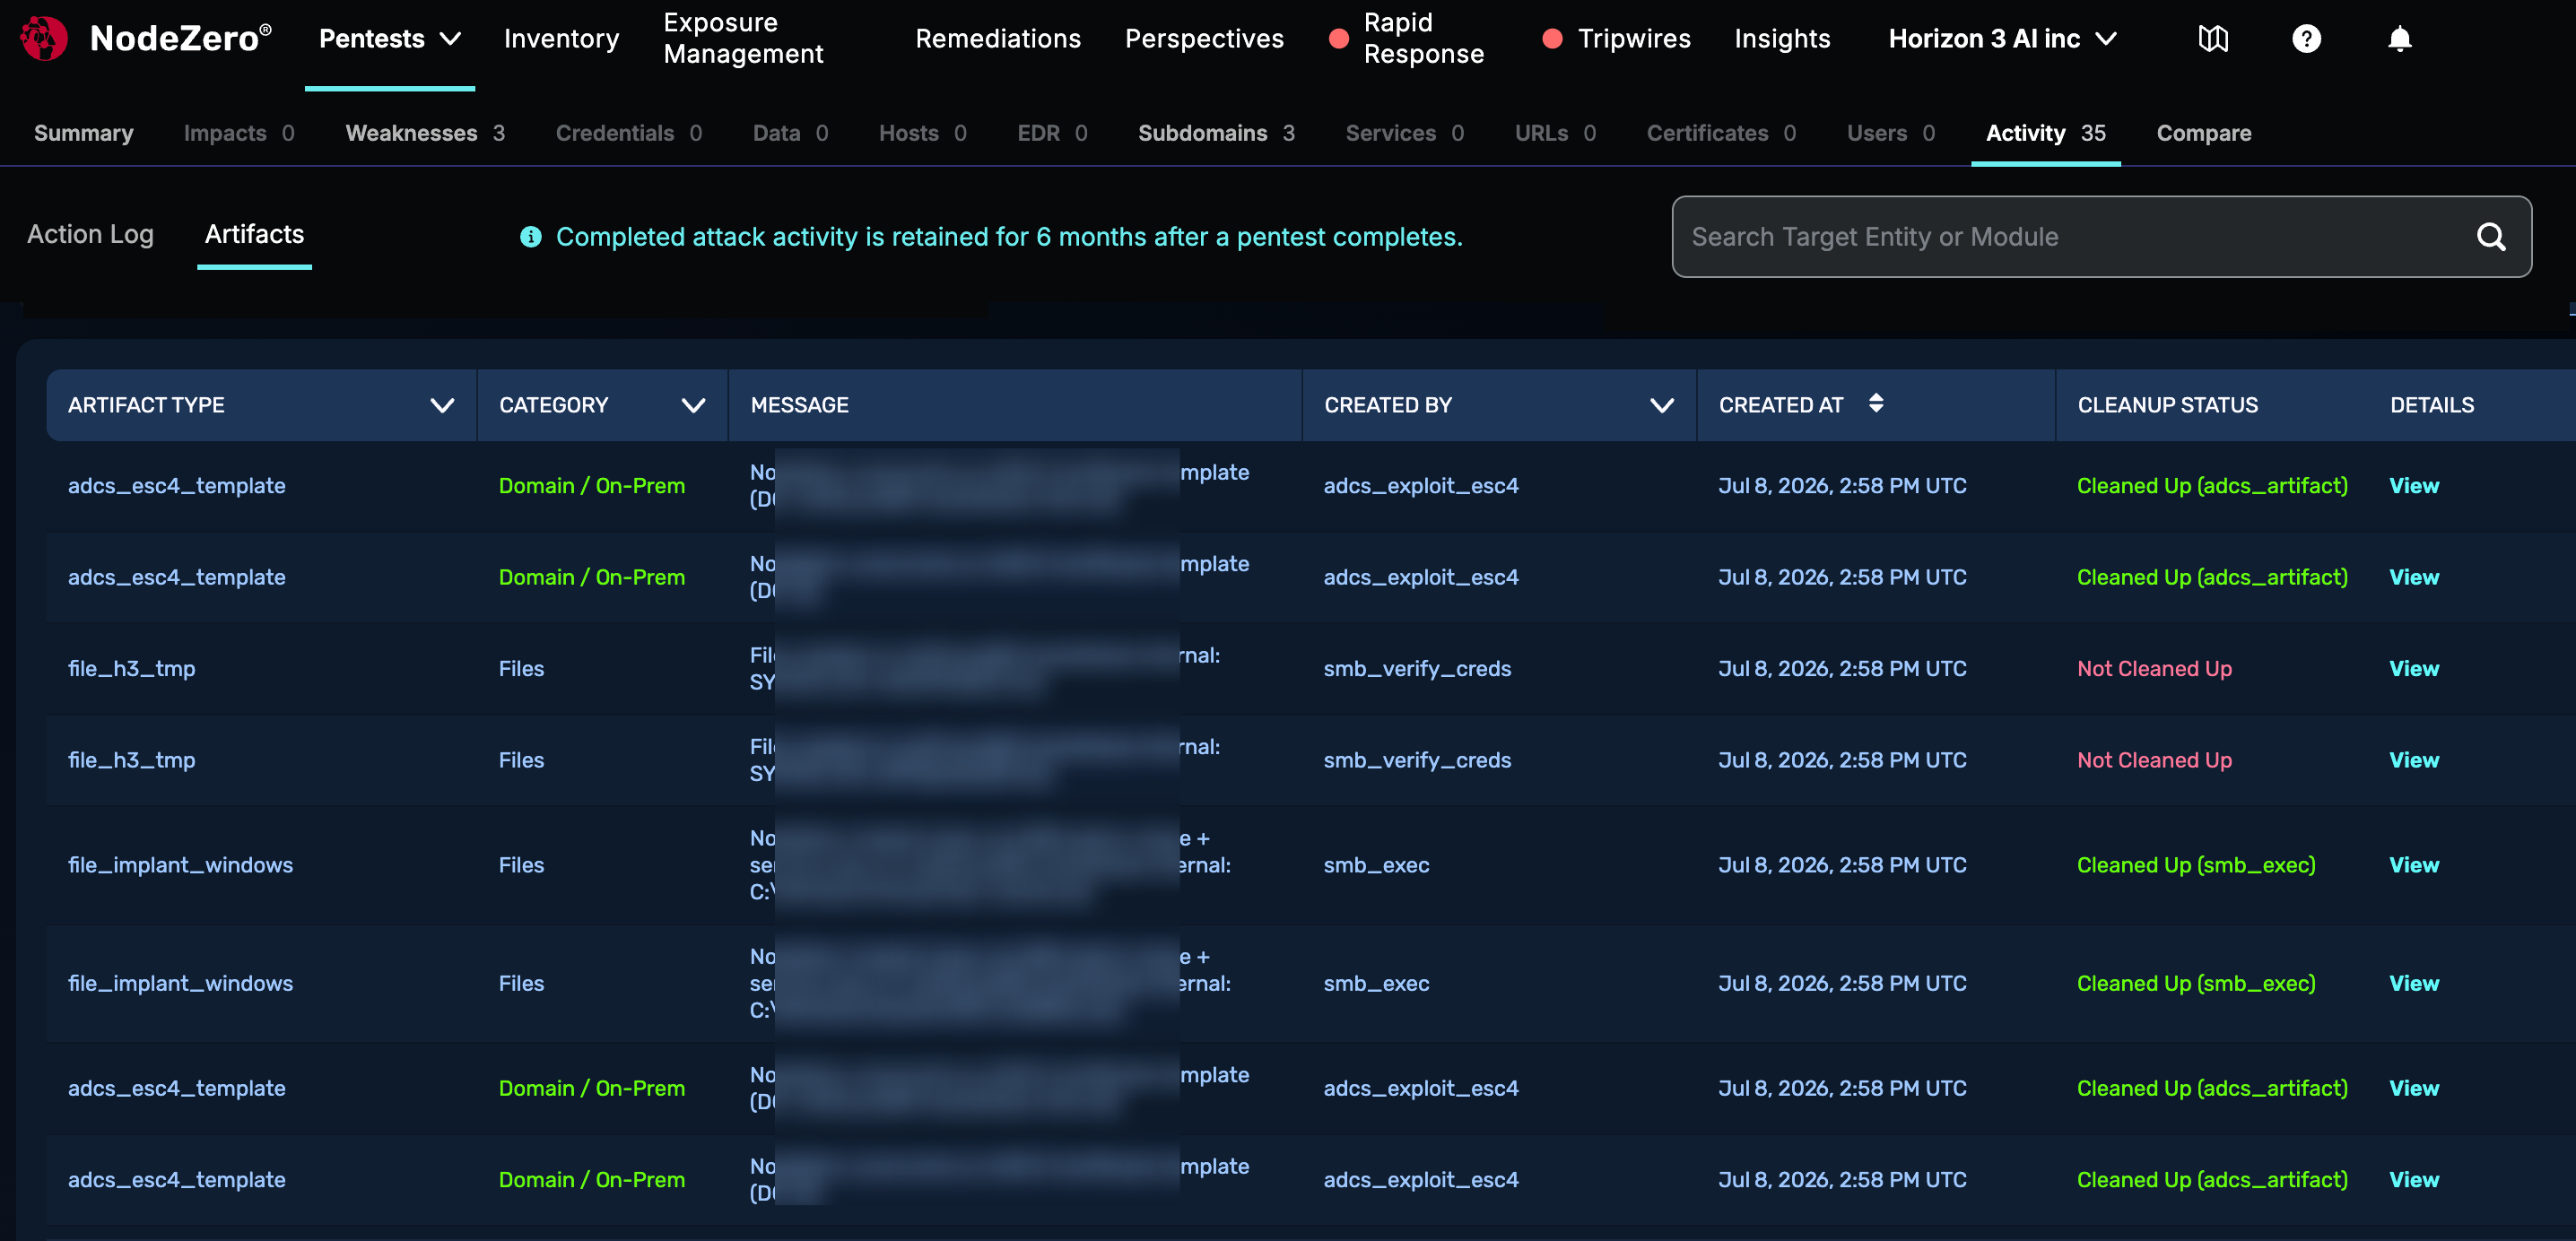Open the Created By filter dropdown
This screenshot has width=2576, height=1241.
tap(1662, 405)
